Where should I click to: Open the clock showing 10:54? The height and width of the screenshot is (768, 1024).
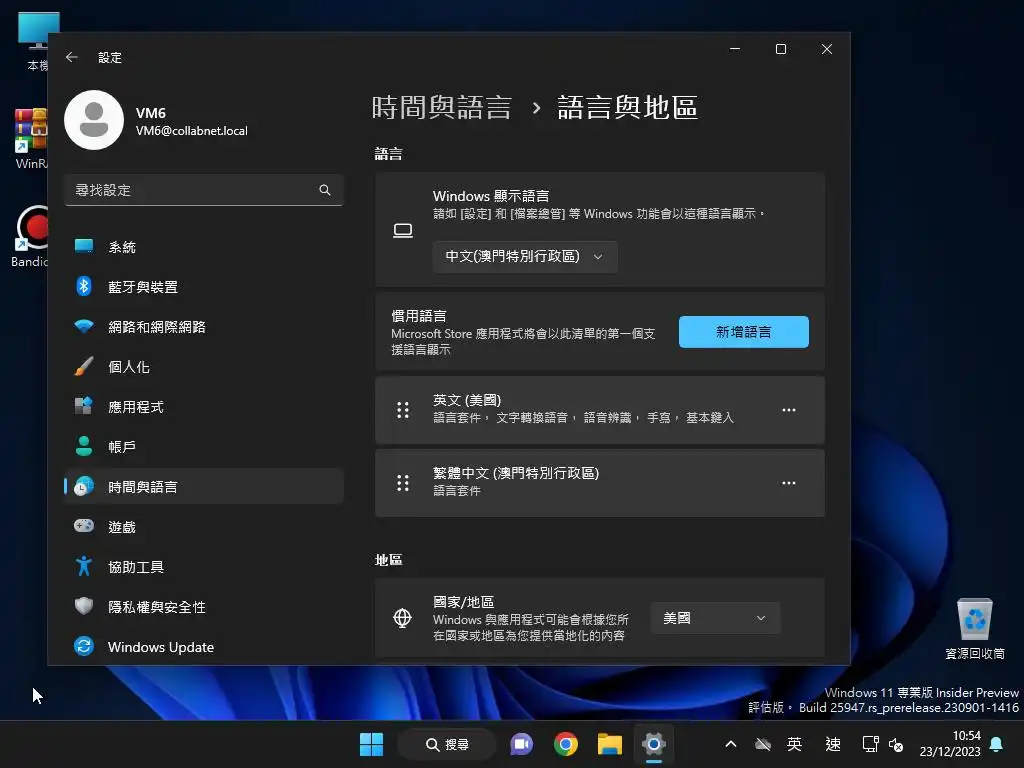coord(950,744)
